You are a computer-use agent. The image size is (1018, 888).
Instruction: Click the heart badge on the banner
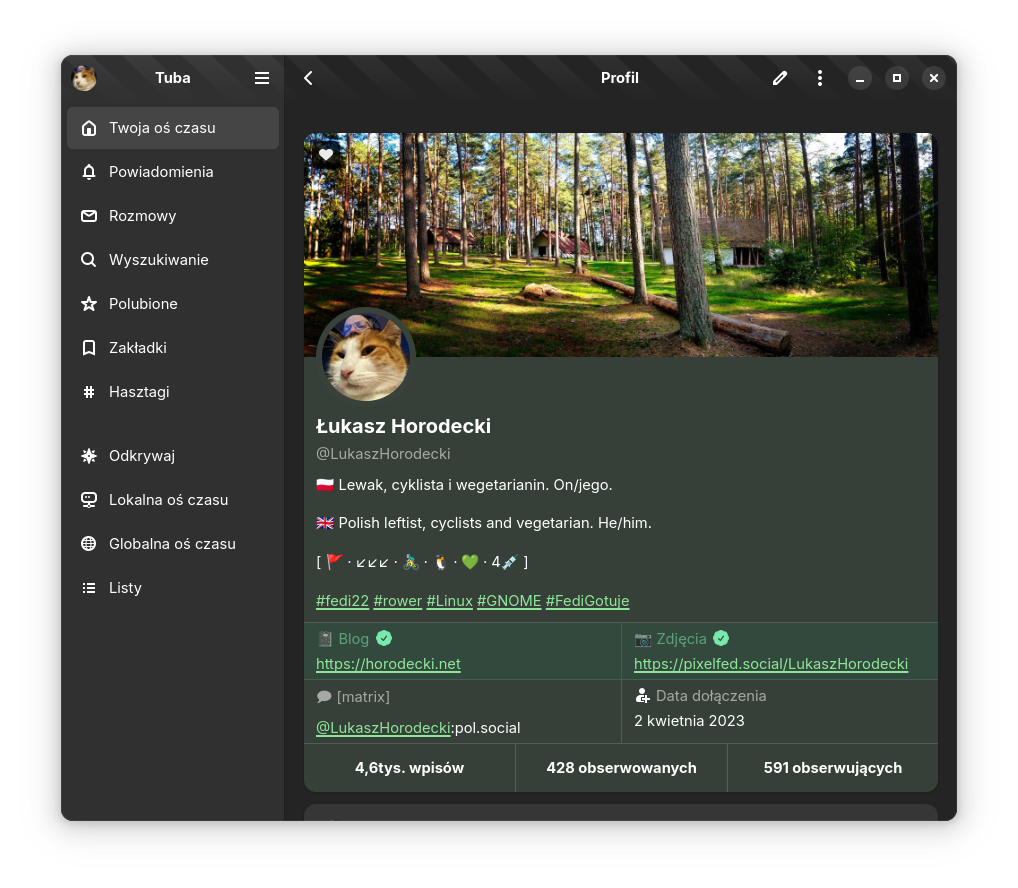pos(326,155)
